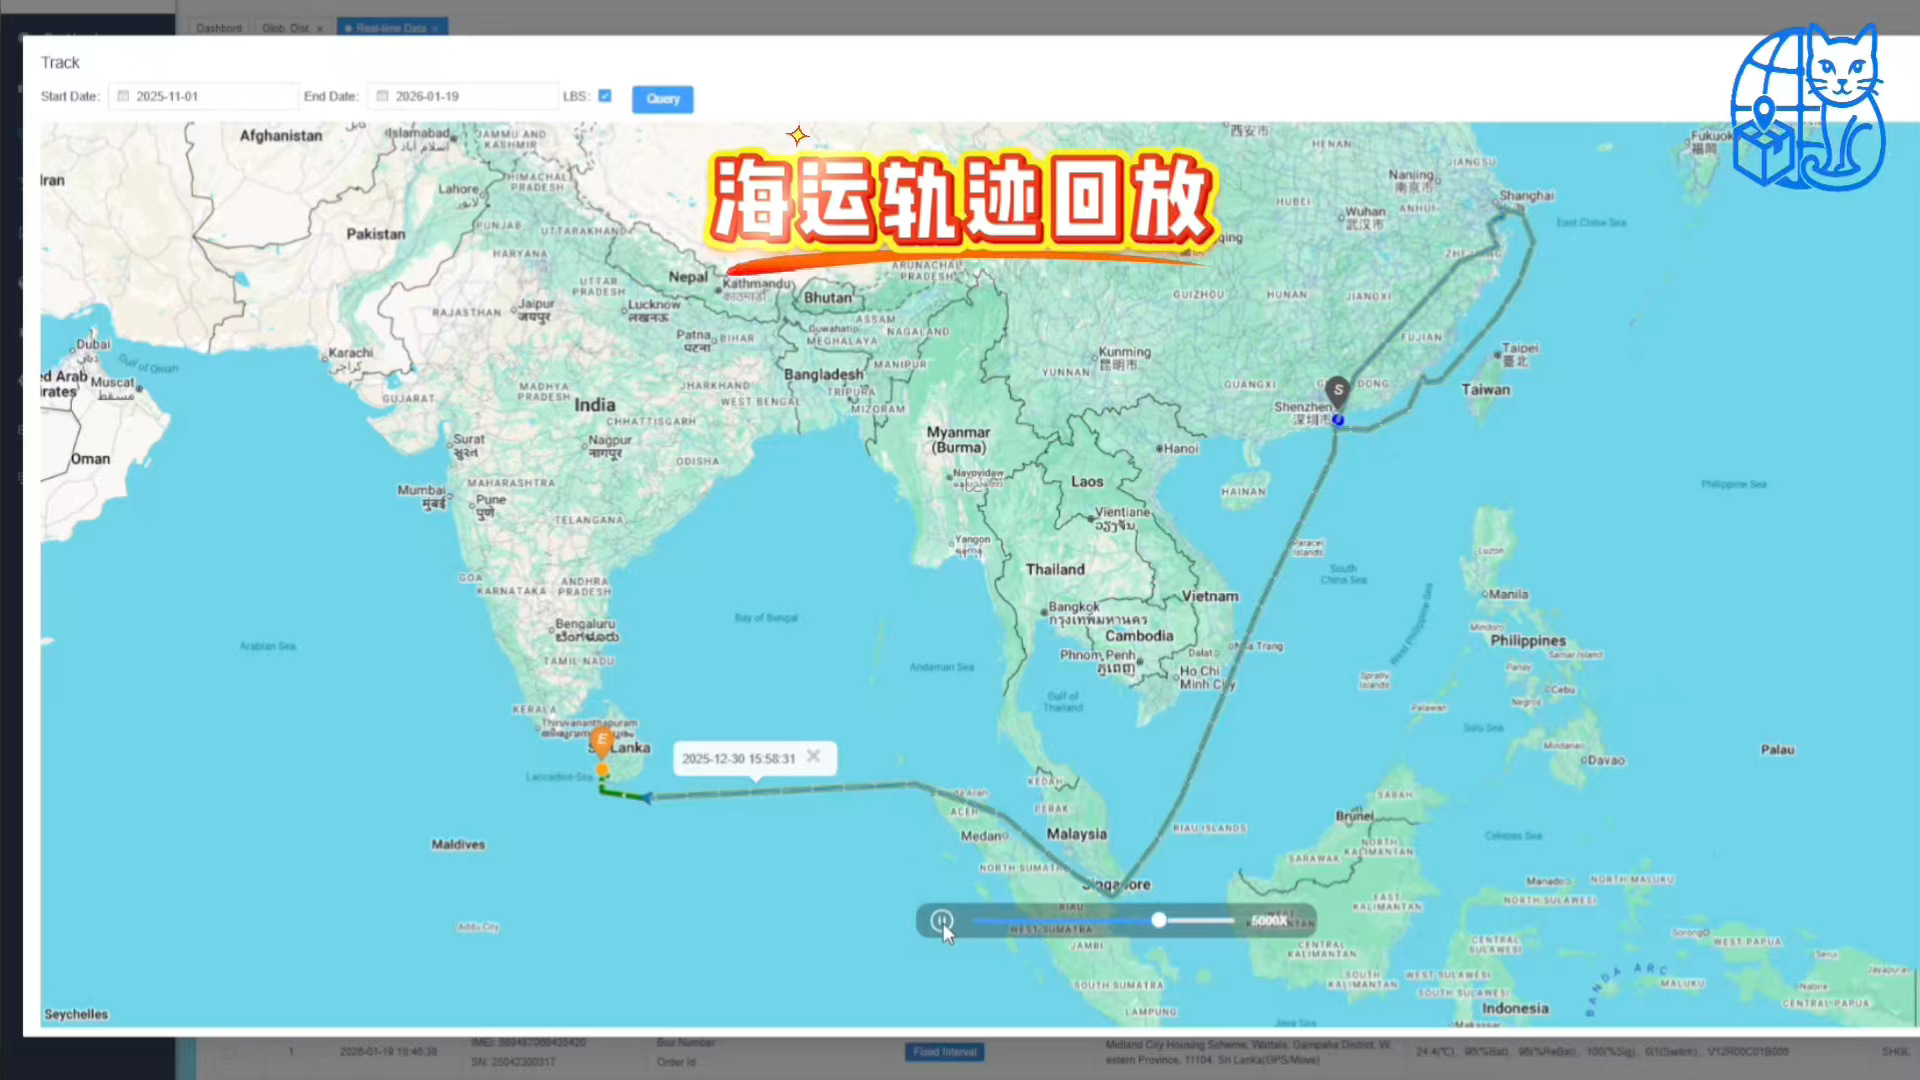
Task: Open the Start Date calendar icon
Action: pyautogui.click(x=123, y=96)
